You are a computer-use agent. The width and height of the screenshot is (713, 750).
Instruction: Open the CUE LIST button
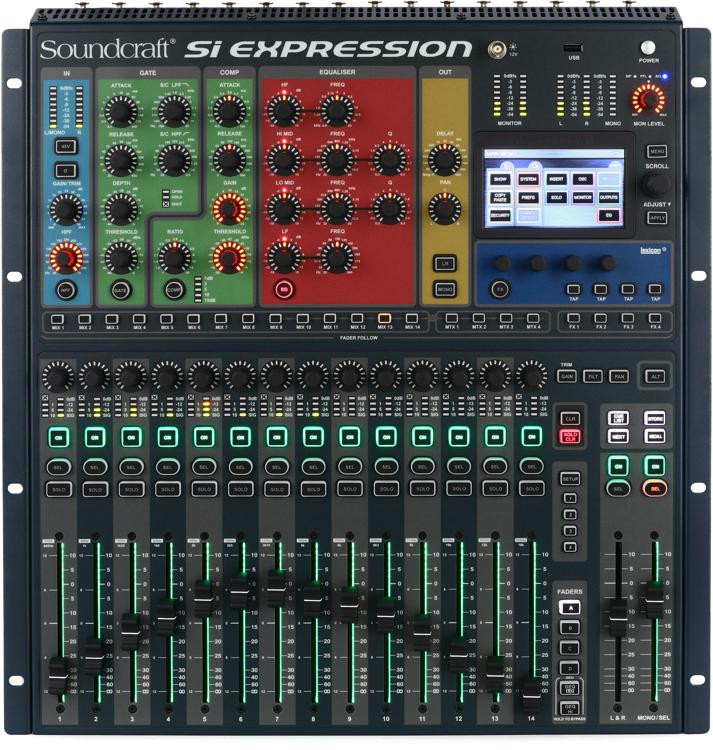click(x=618, y=419)
